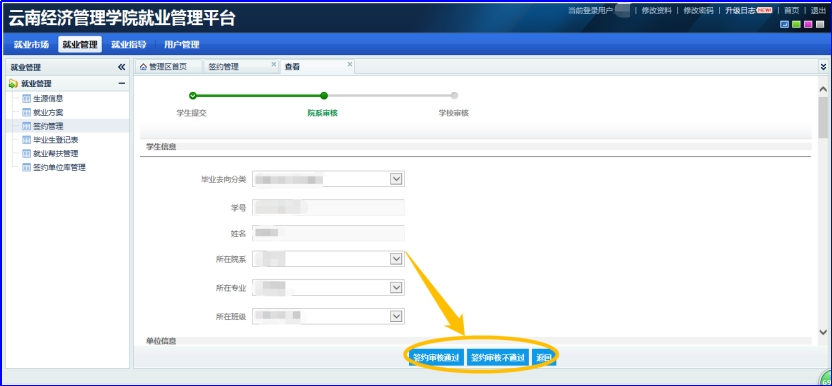Click the 院系审核 step marker
The height and width of the screenshot is (386, 832).
324,96
